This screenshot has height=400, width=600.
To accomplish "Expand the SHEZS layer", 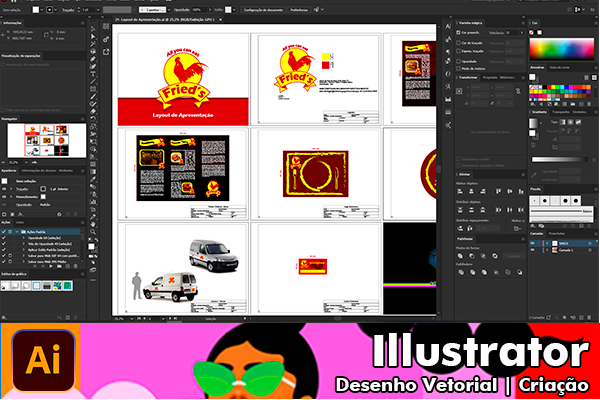I will click(x=548, y=243).
